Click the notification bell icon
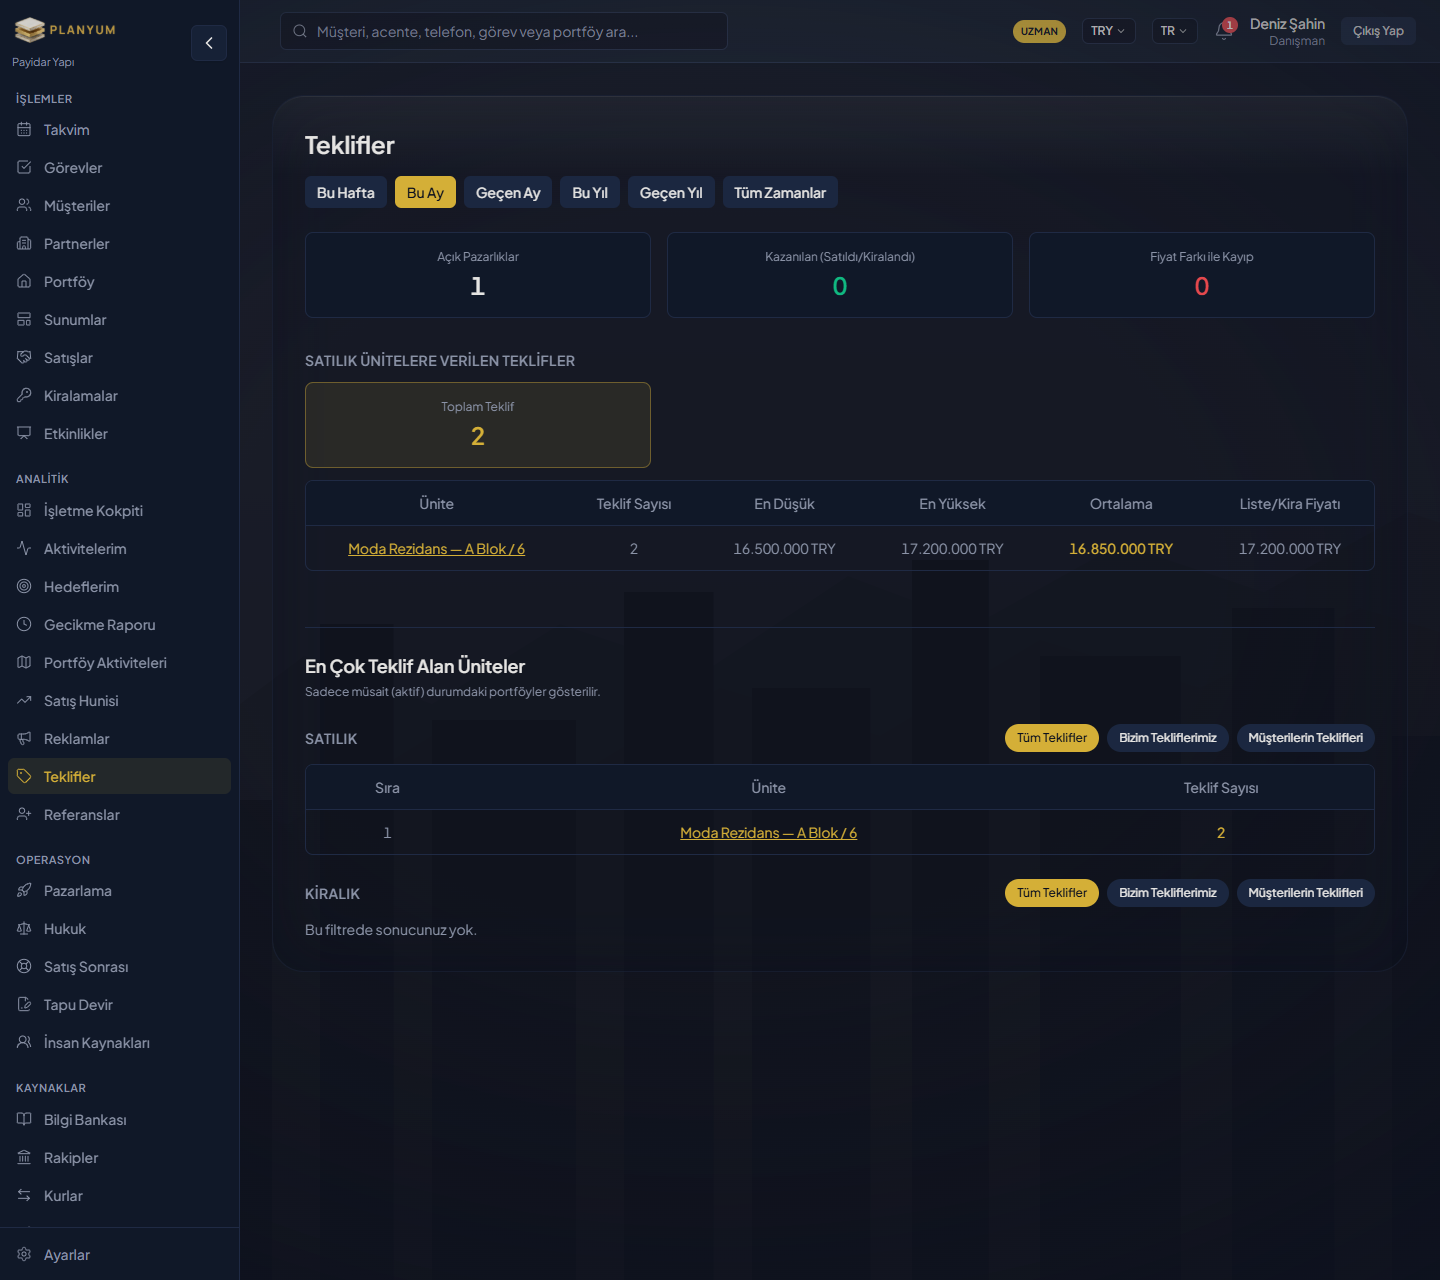The height and width of the screenshot is (1280, 1440). coord(1224,31)
